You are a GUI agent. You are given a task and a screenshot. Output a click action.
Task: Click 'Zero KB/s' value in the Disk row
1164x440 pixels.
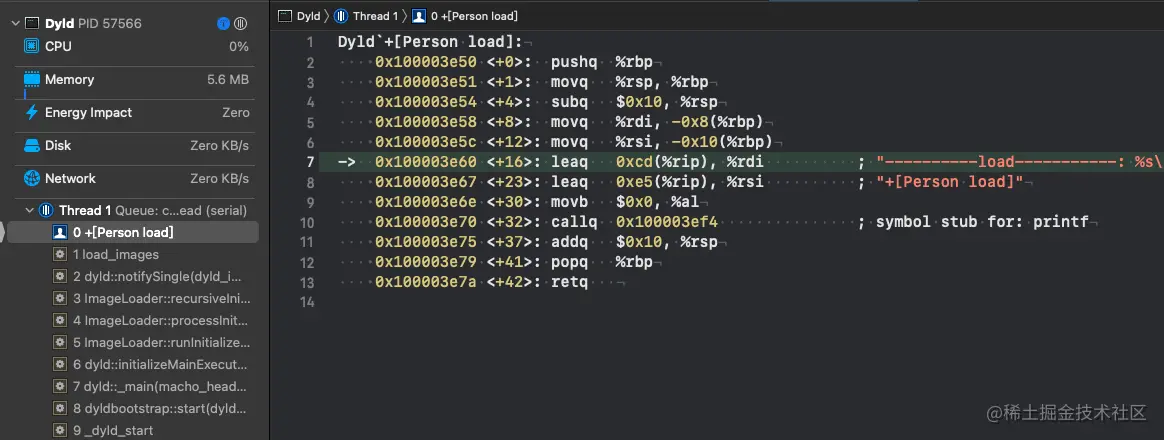coord(220,145)
